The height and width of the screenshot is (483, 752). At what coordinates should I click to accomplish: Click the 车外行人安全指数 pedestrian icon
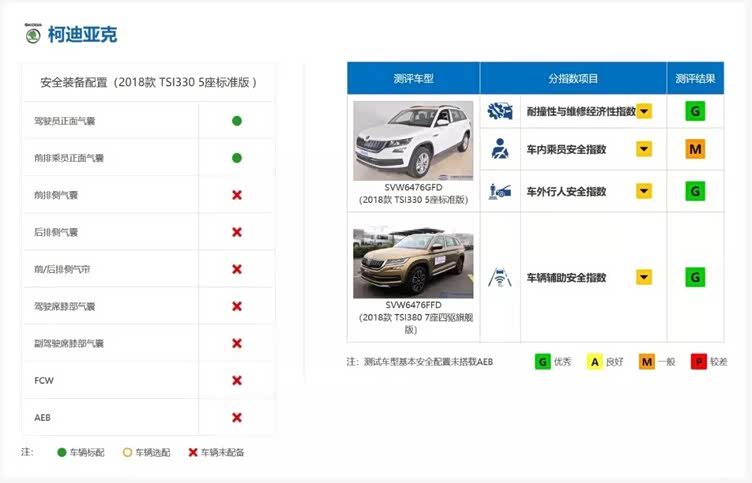coord(500,191)
